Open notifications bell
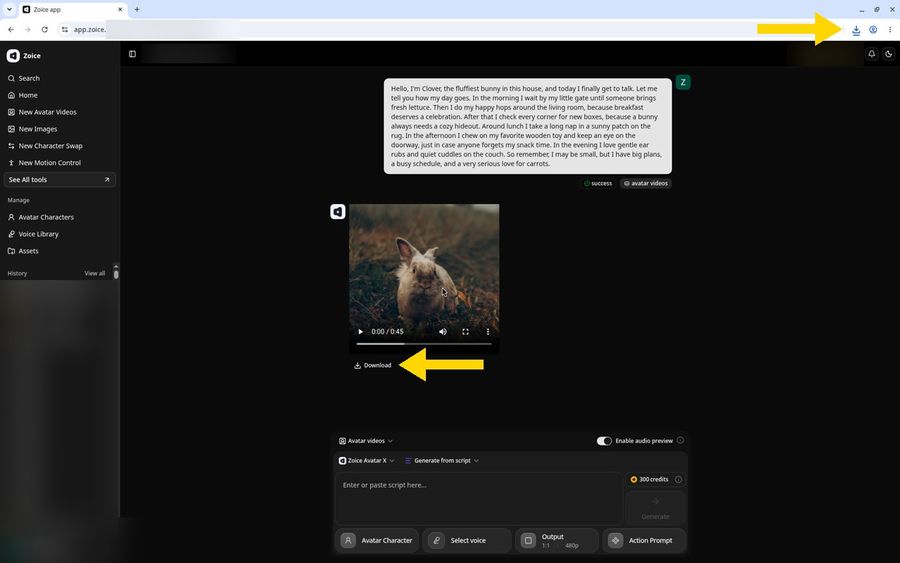 pos(871,54)
